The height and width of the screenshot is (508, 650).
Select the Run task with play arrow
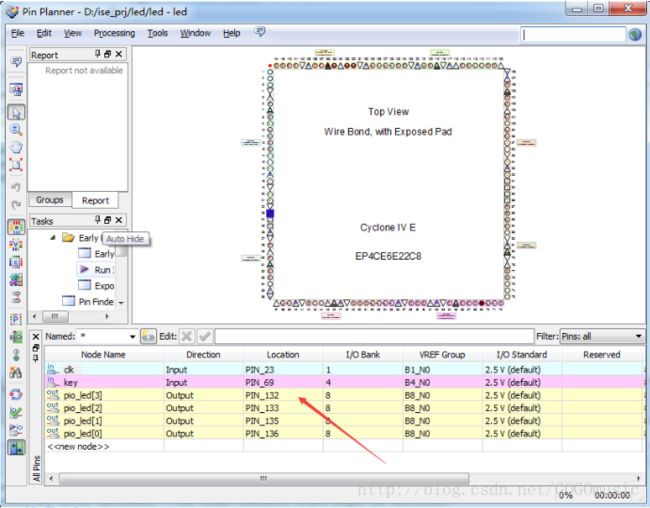[97, 270]
